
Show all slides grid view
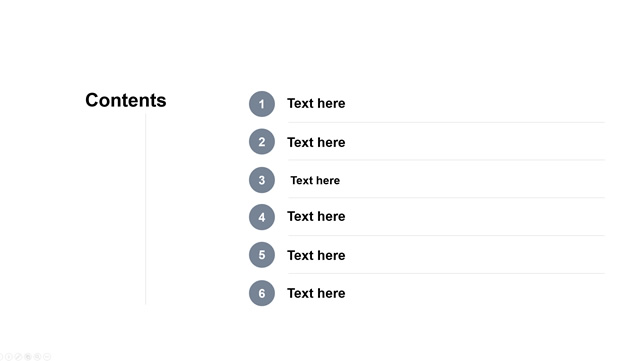[28, 357]
